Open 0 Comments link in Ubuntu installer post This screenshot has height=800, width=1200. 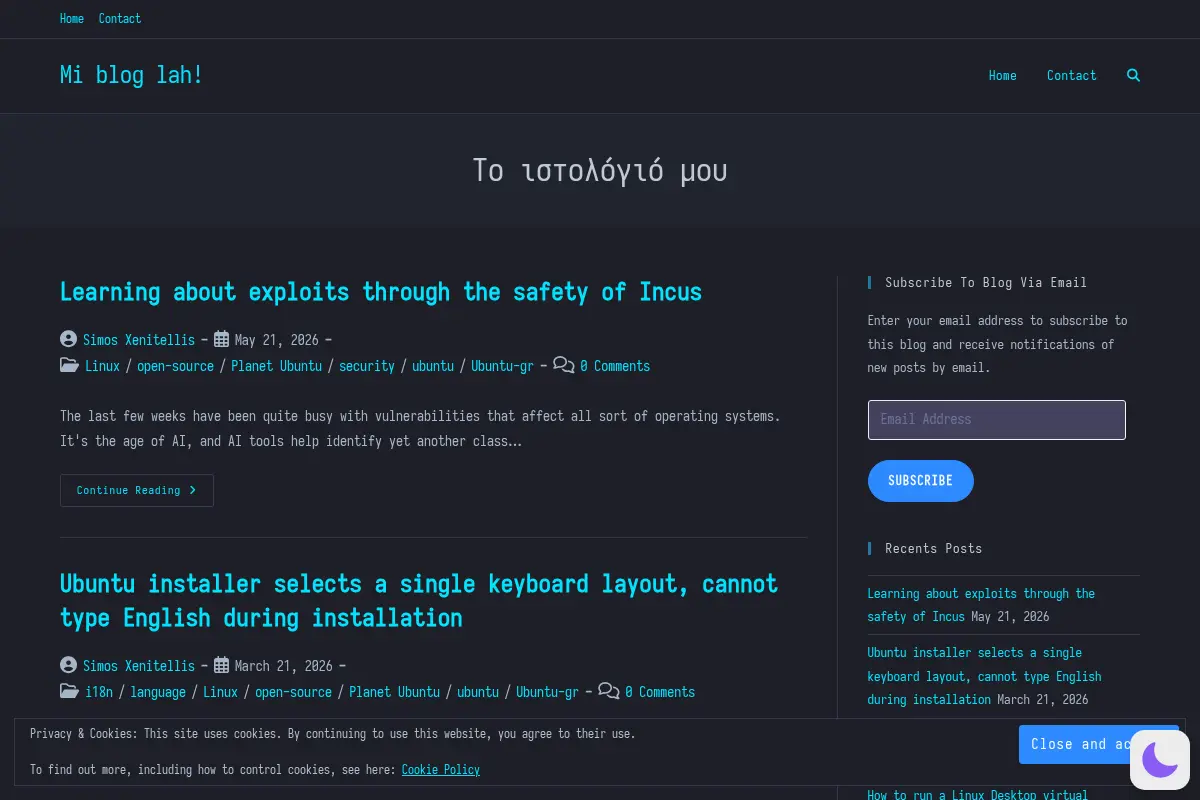point(660,692)
